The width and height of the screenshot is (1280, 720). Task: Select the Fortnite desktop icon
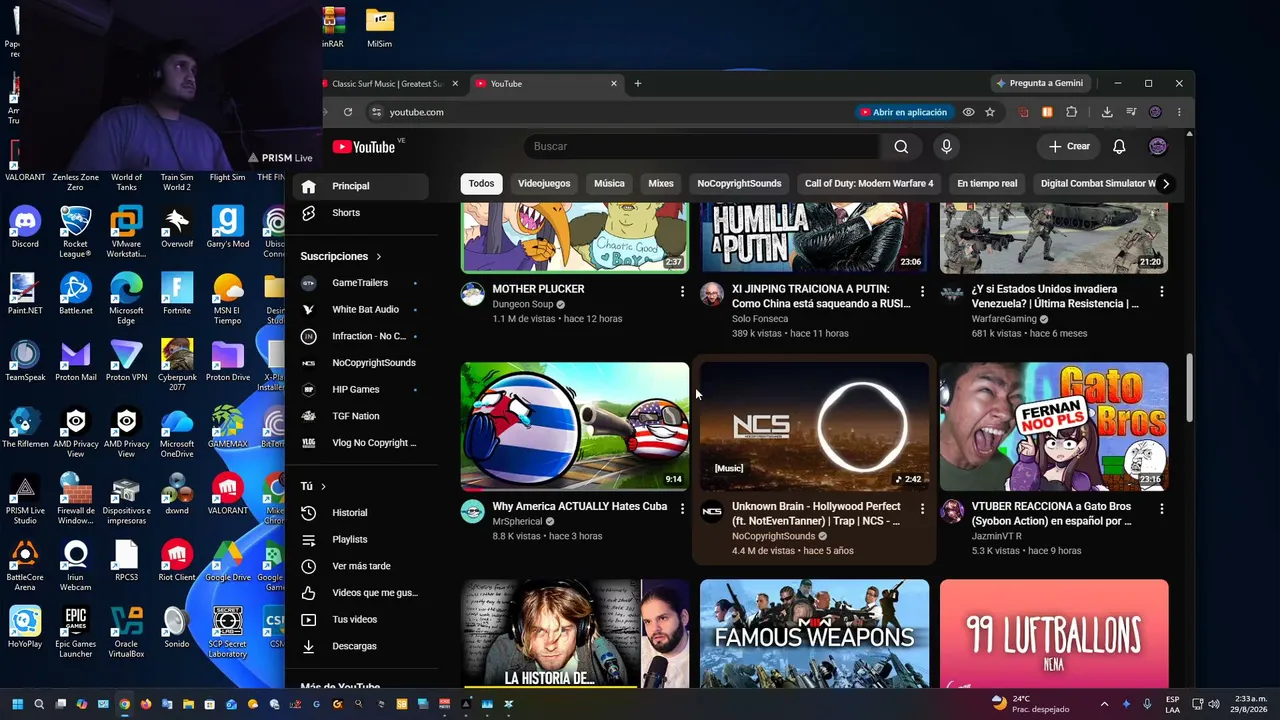pos(177,294)
